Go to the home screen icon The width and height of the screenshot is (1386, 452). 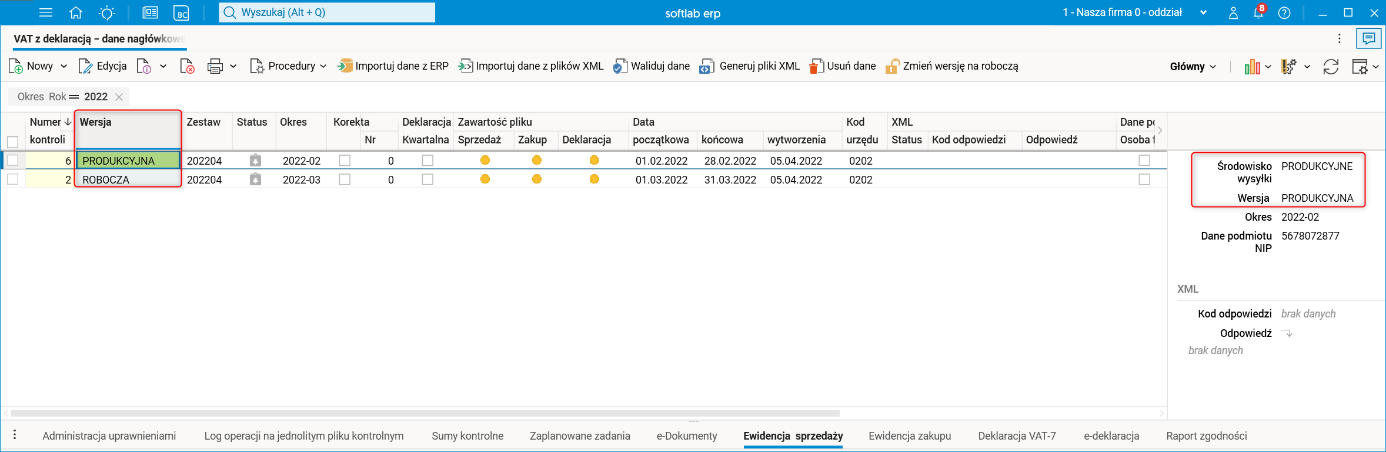click(x=76, y=13)
